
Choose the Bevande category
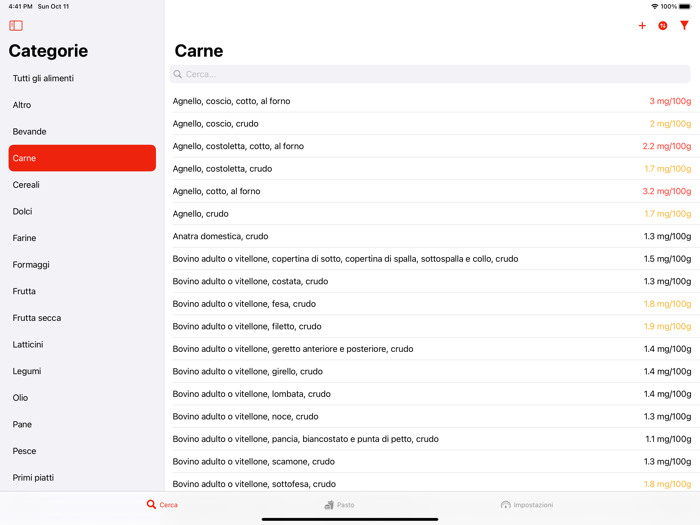click(82, 132)
